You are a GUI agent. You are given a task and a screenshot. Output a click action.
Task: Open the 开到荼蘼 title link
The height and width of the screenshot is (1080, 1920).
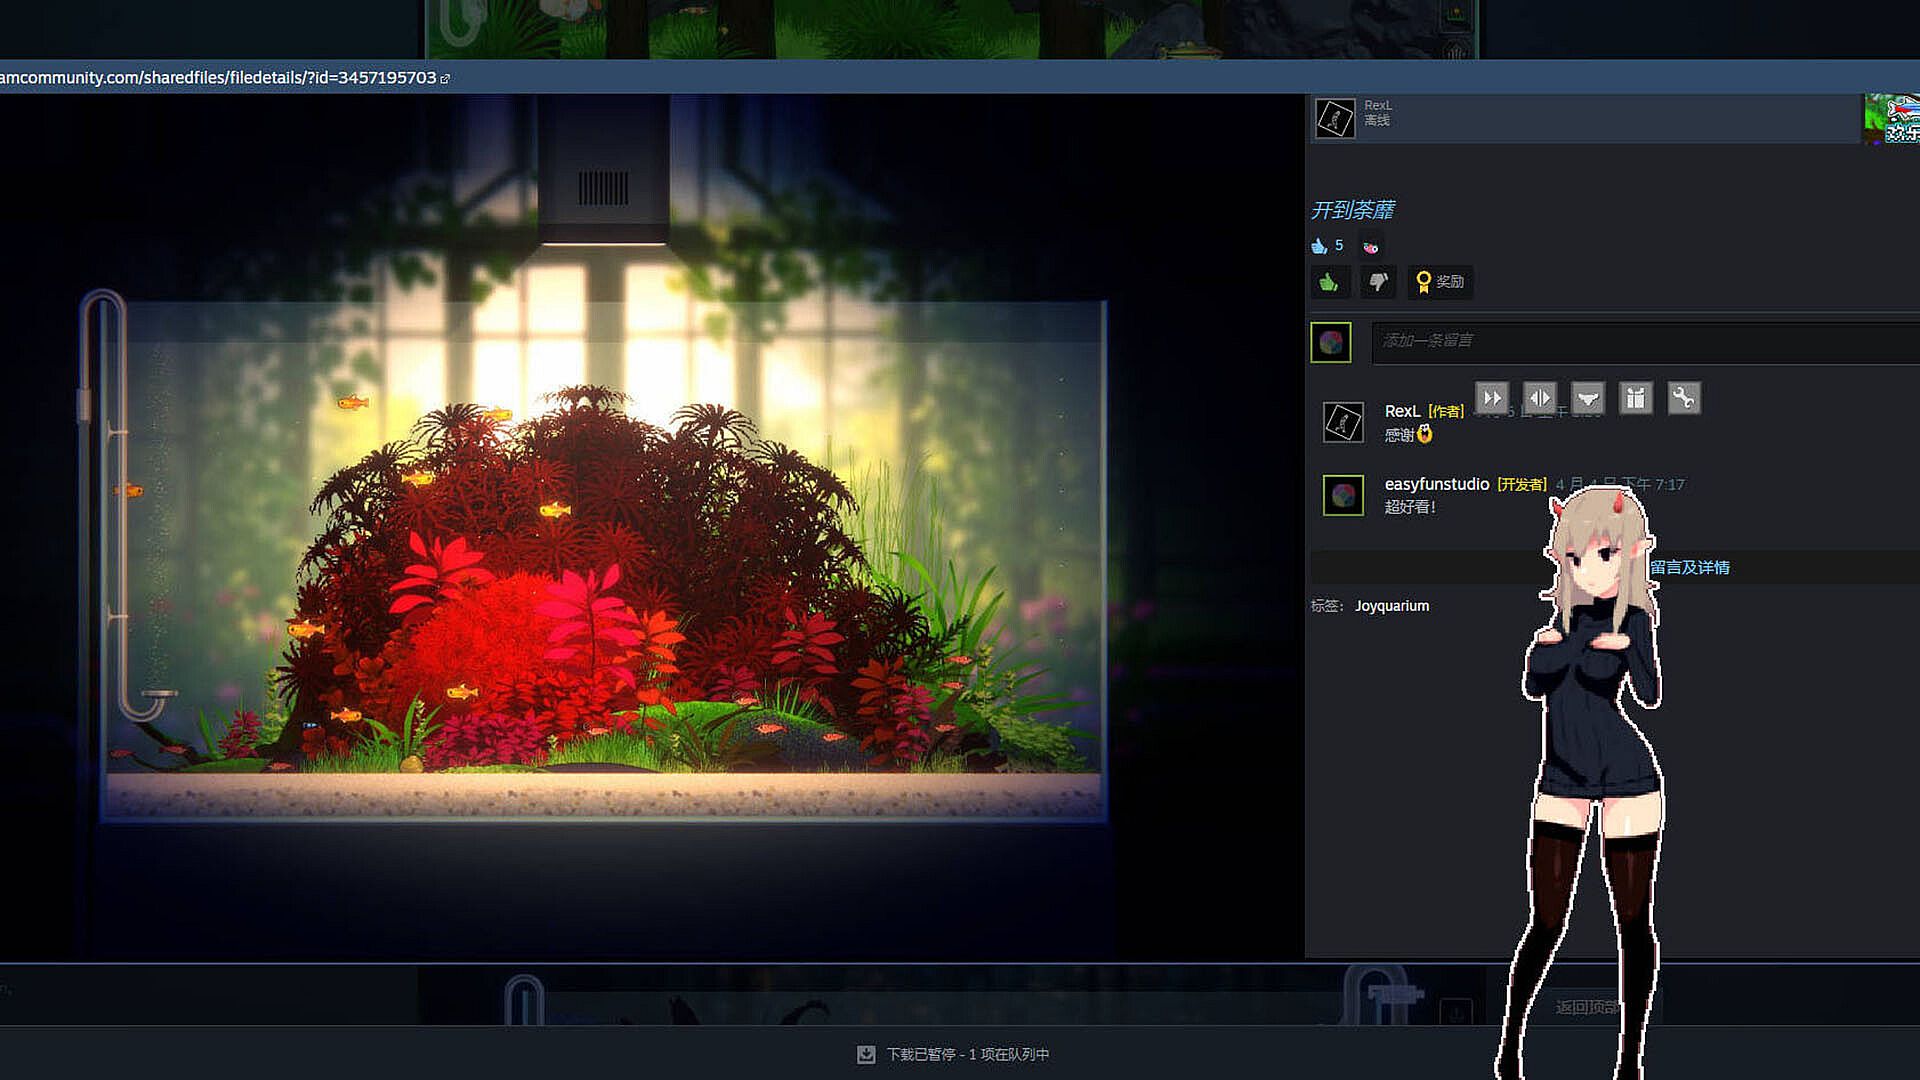1352,210
